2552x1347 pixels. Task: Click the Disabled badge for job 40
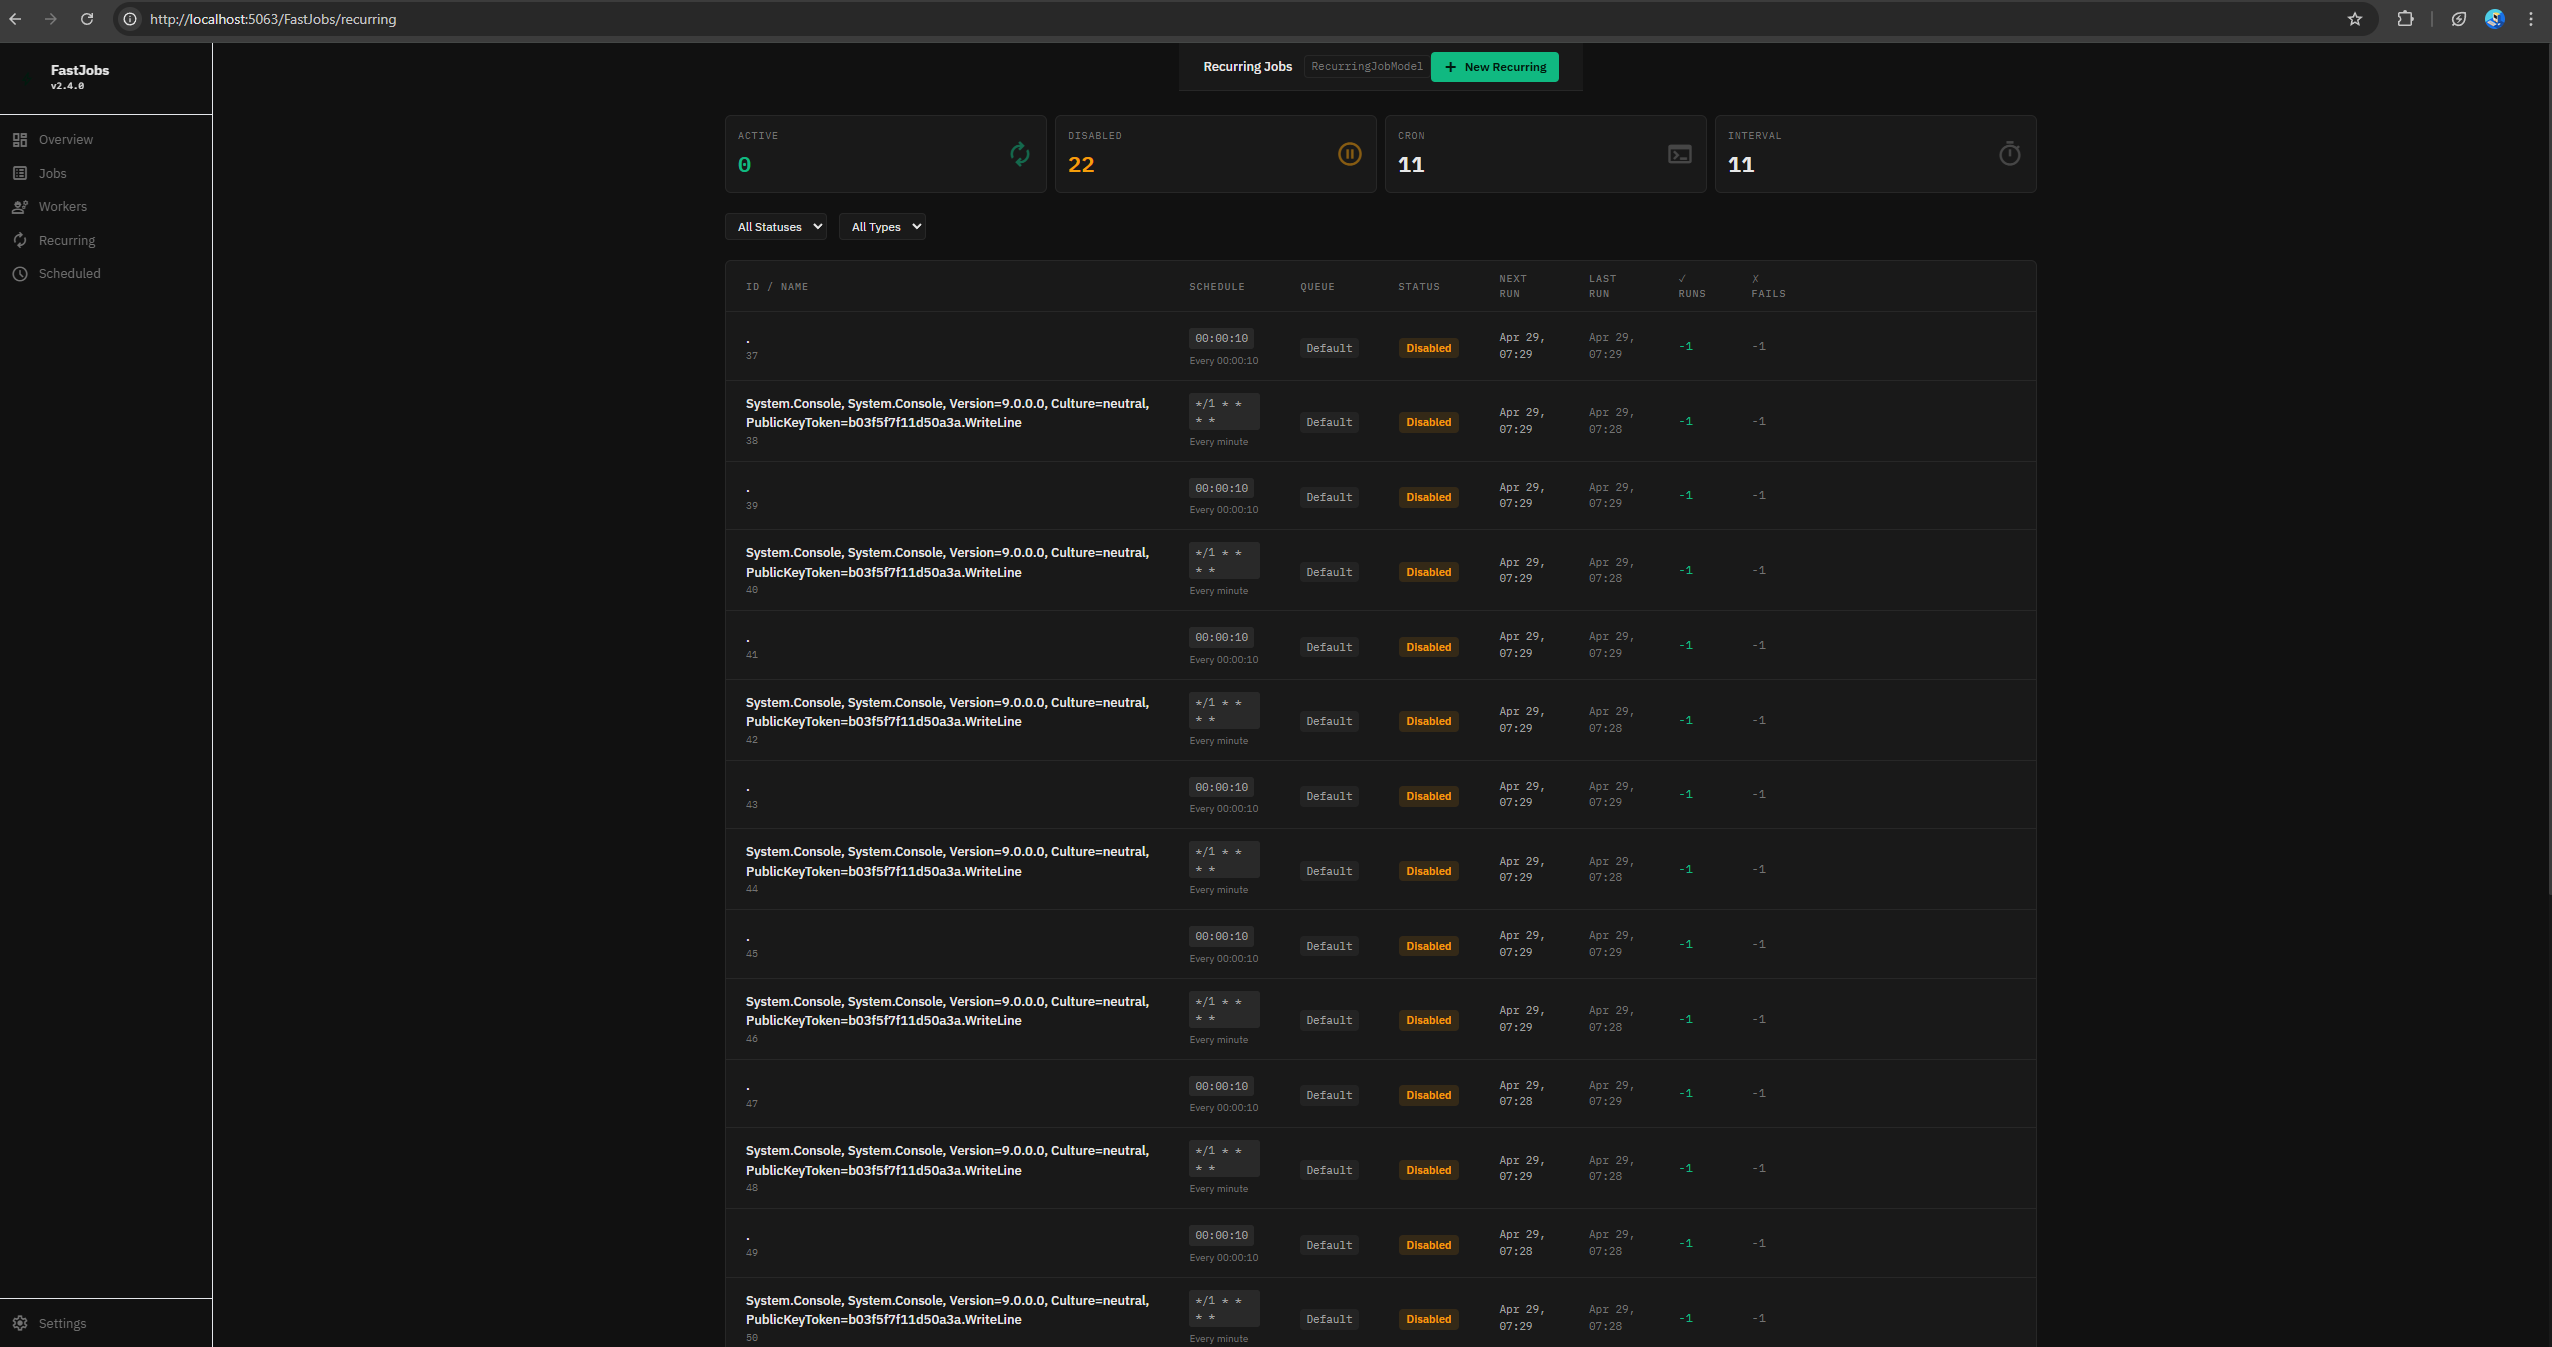(1428, 573)
